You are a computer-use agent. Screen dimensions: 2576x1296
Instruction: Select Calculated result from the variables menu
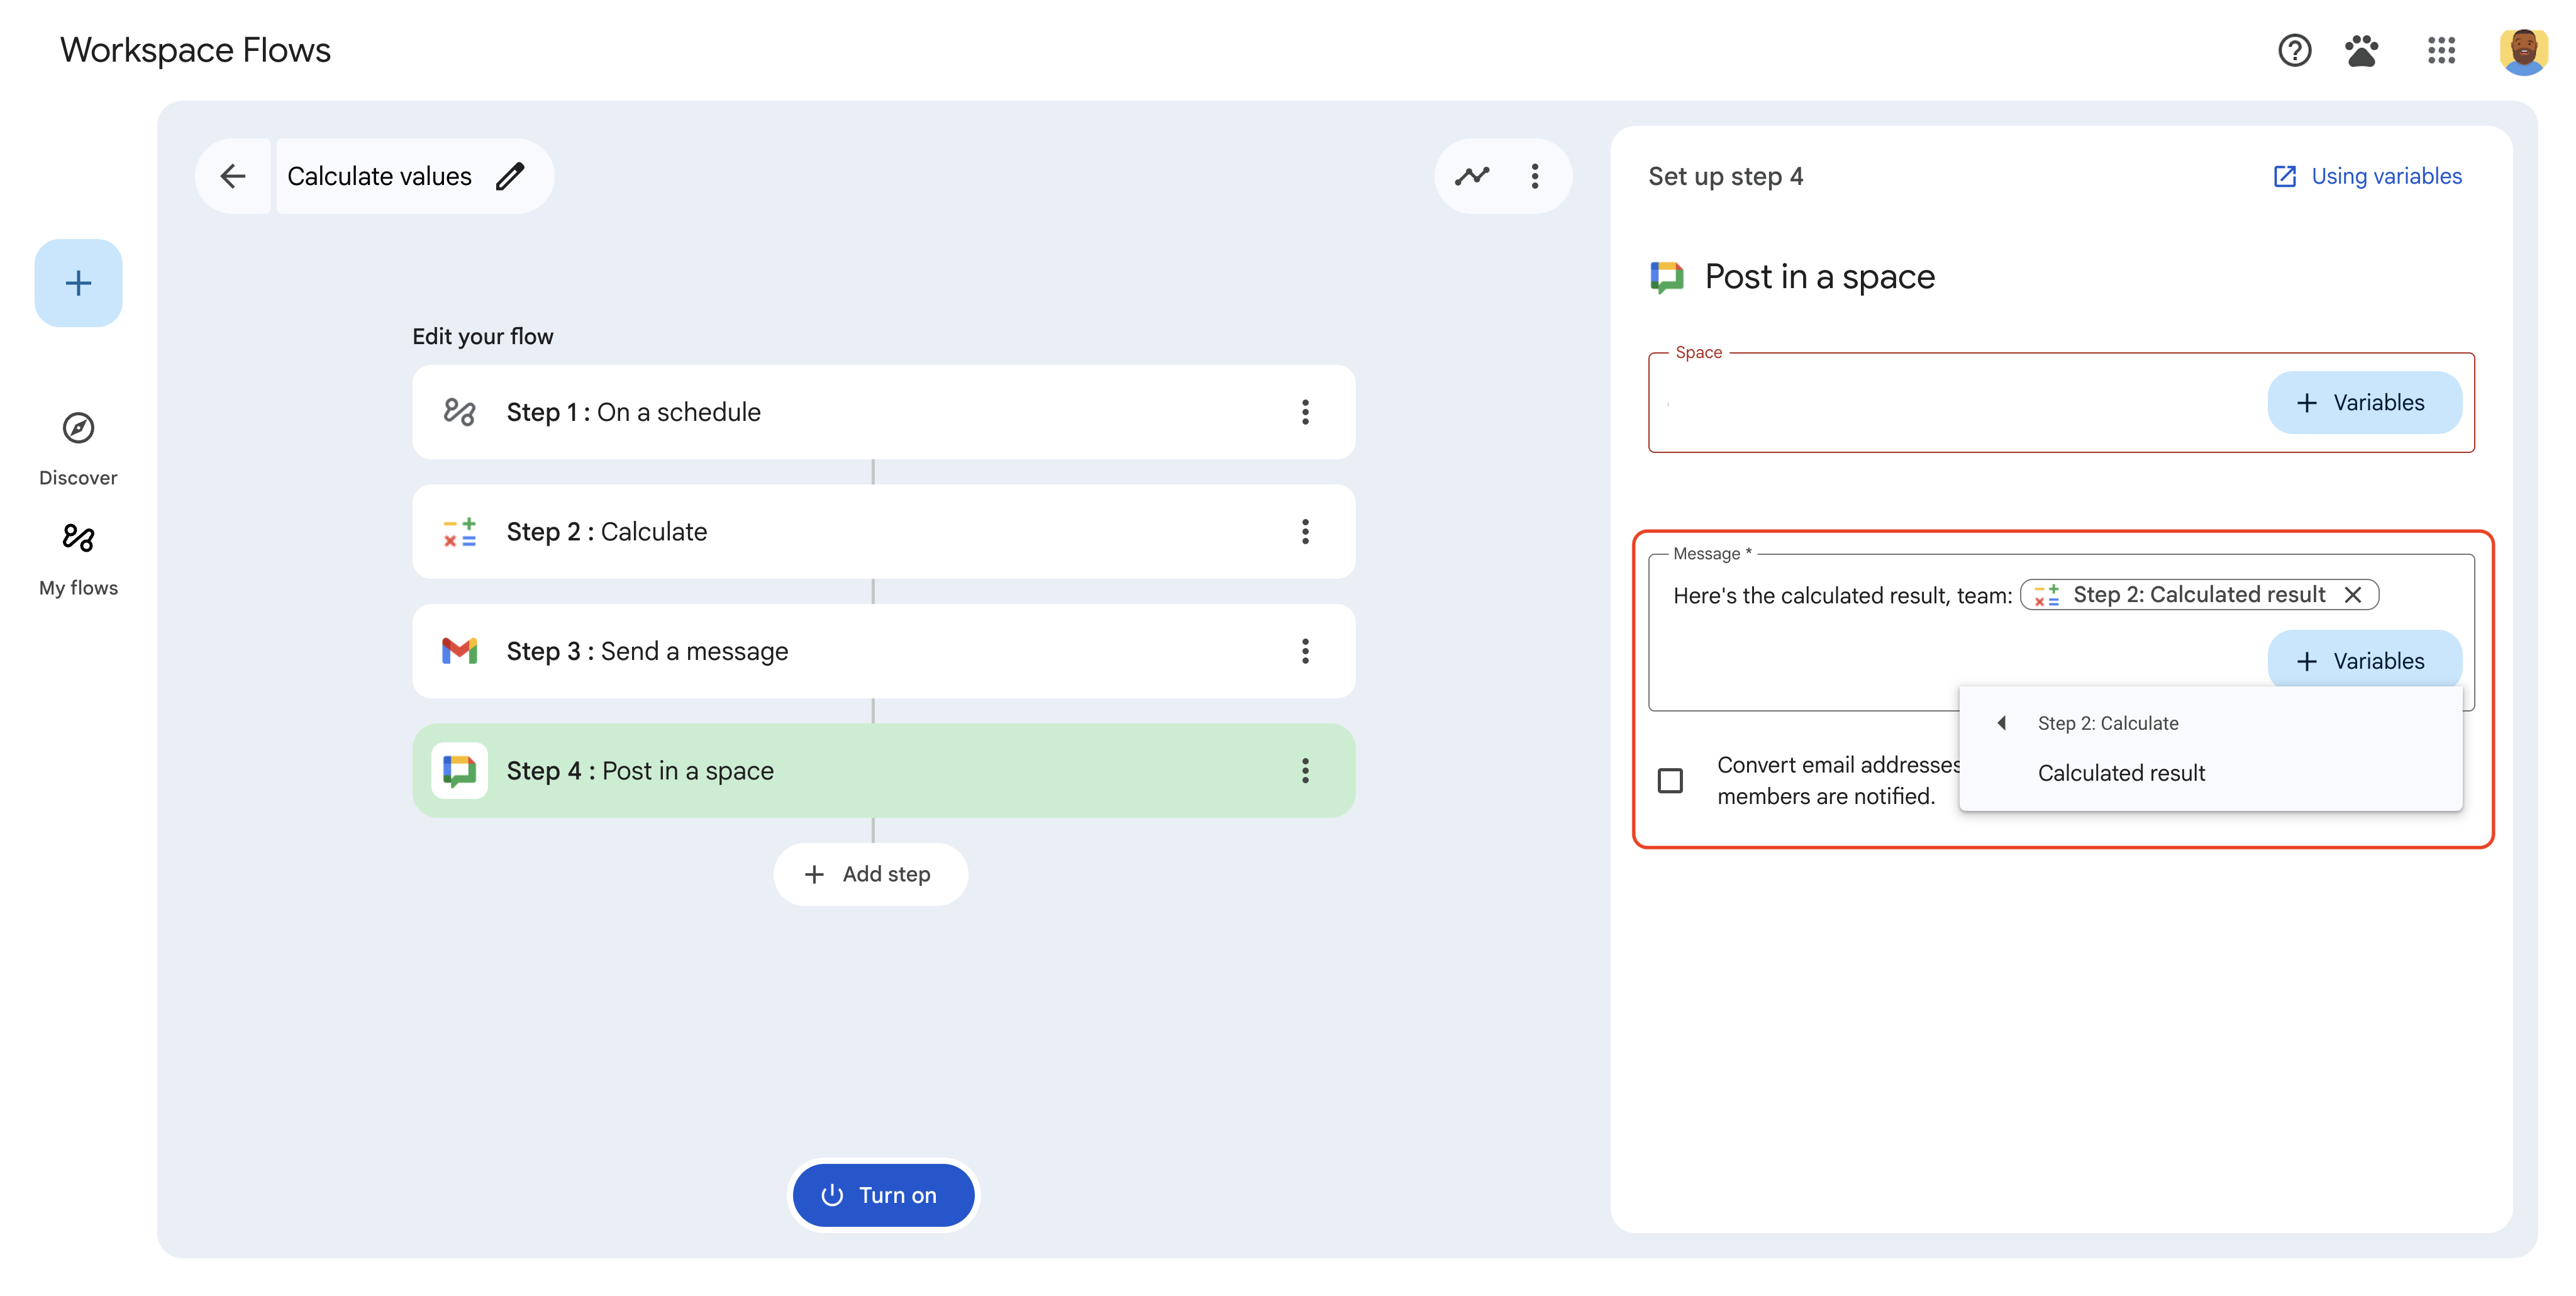(2121, 772)
